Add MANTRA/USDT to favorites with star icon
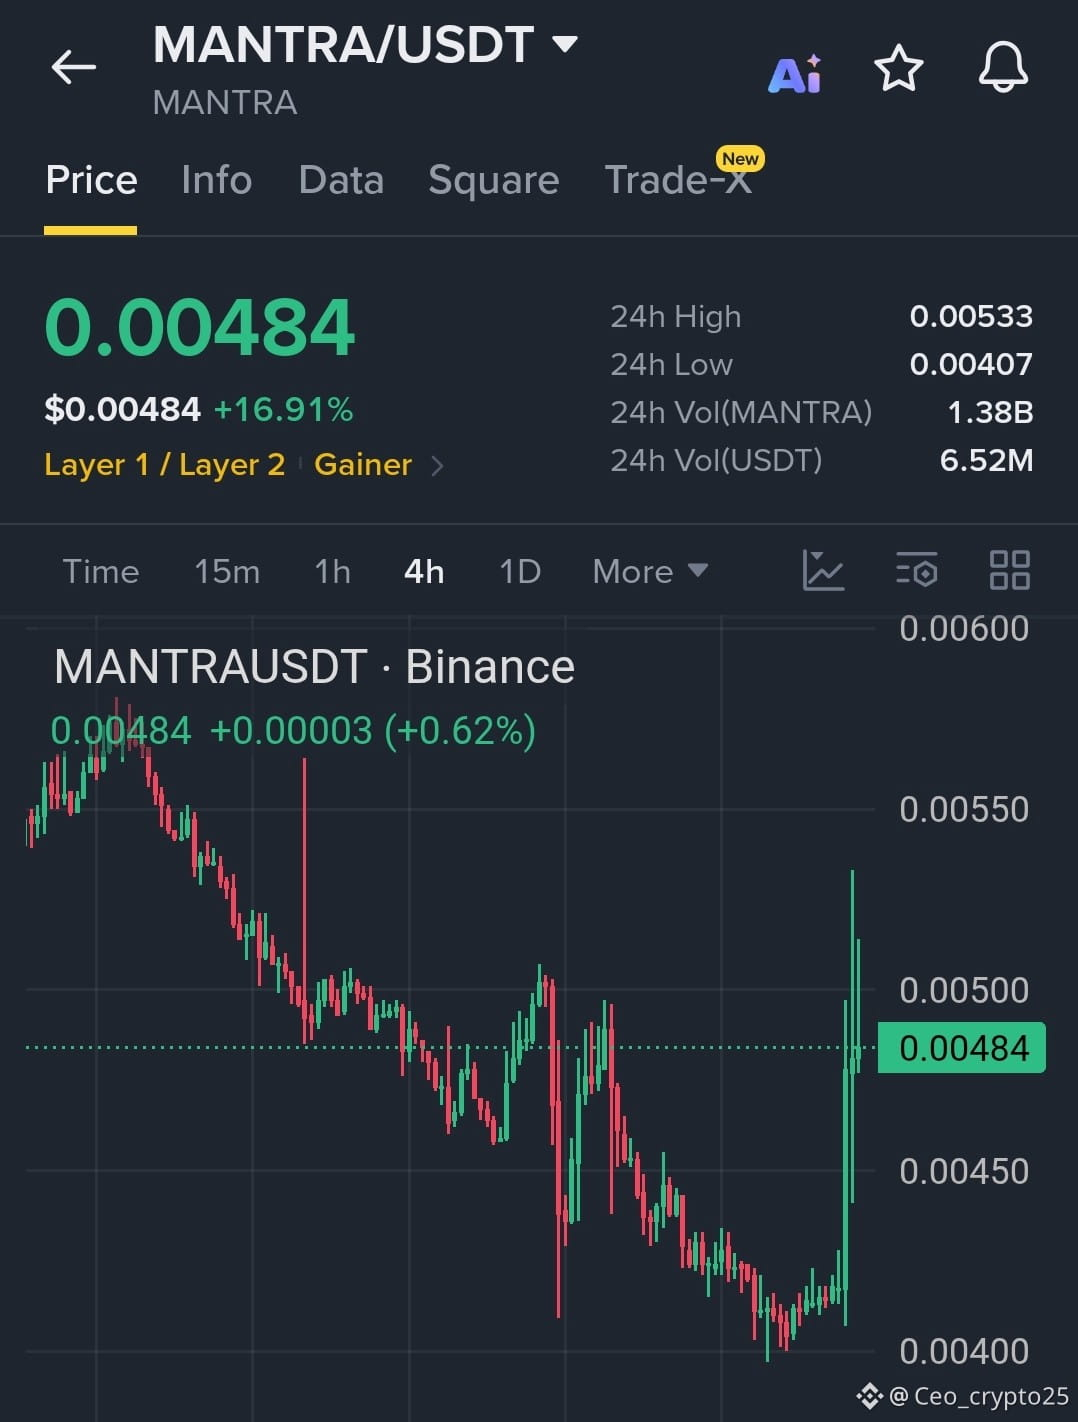The image size is (1078, 1422). click(898, 68)
